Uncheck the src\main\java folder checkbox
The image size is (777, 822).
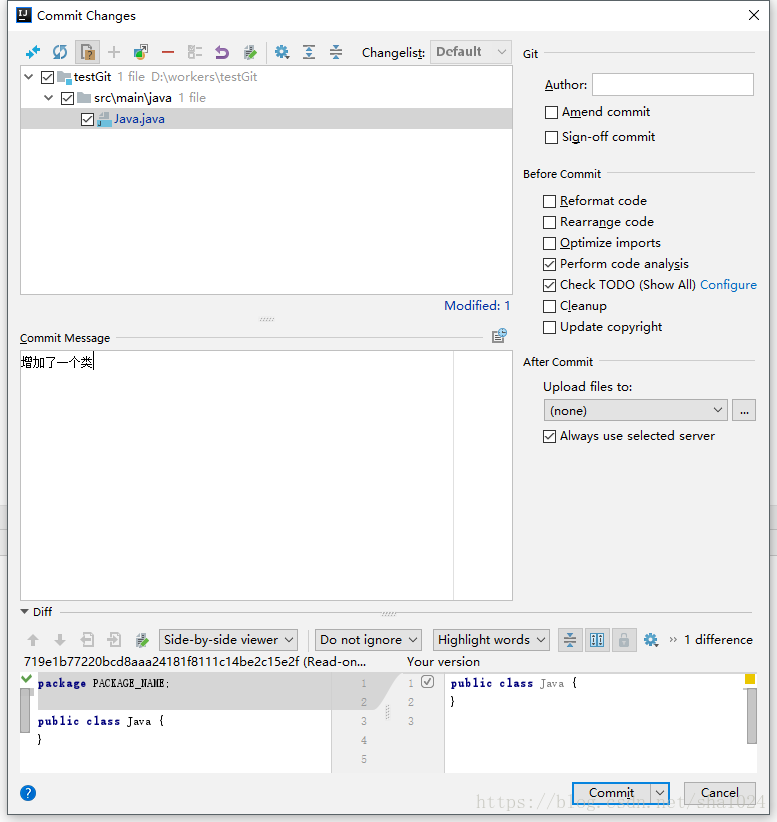pyautogui.click(x=67, y=98)
